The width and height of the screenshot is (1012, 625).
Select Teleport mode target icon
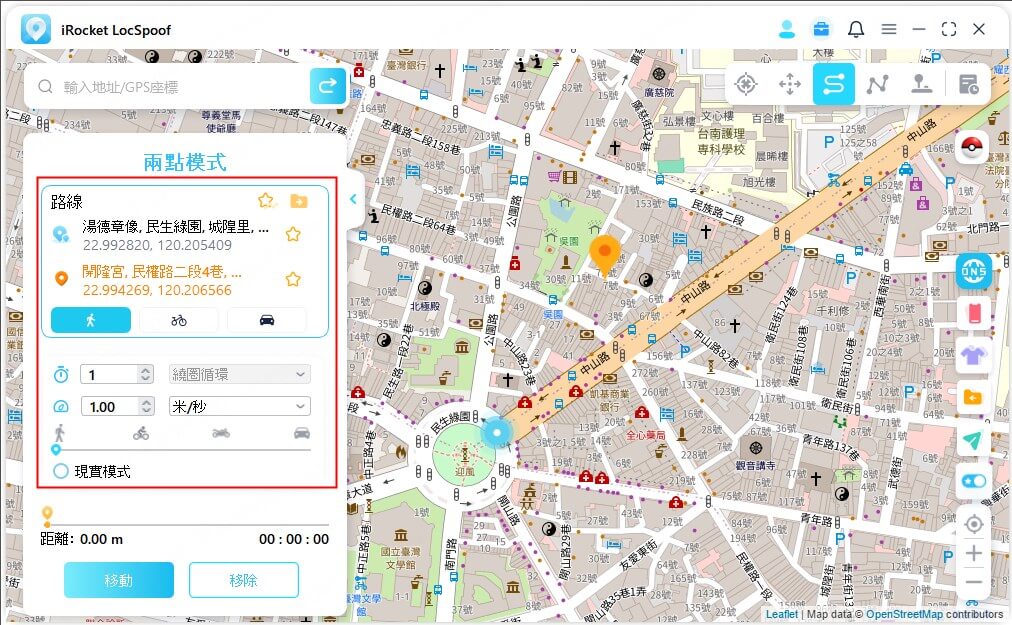tap(746, 84)
